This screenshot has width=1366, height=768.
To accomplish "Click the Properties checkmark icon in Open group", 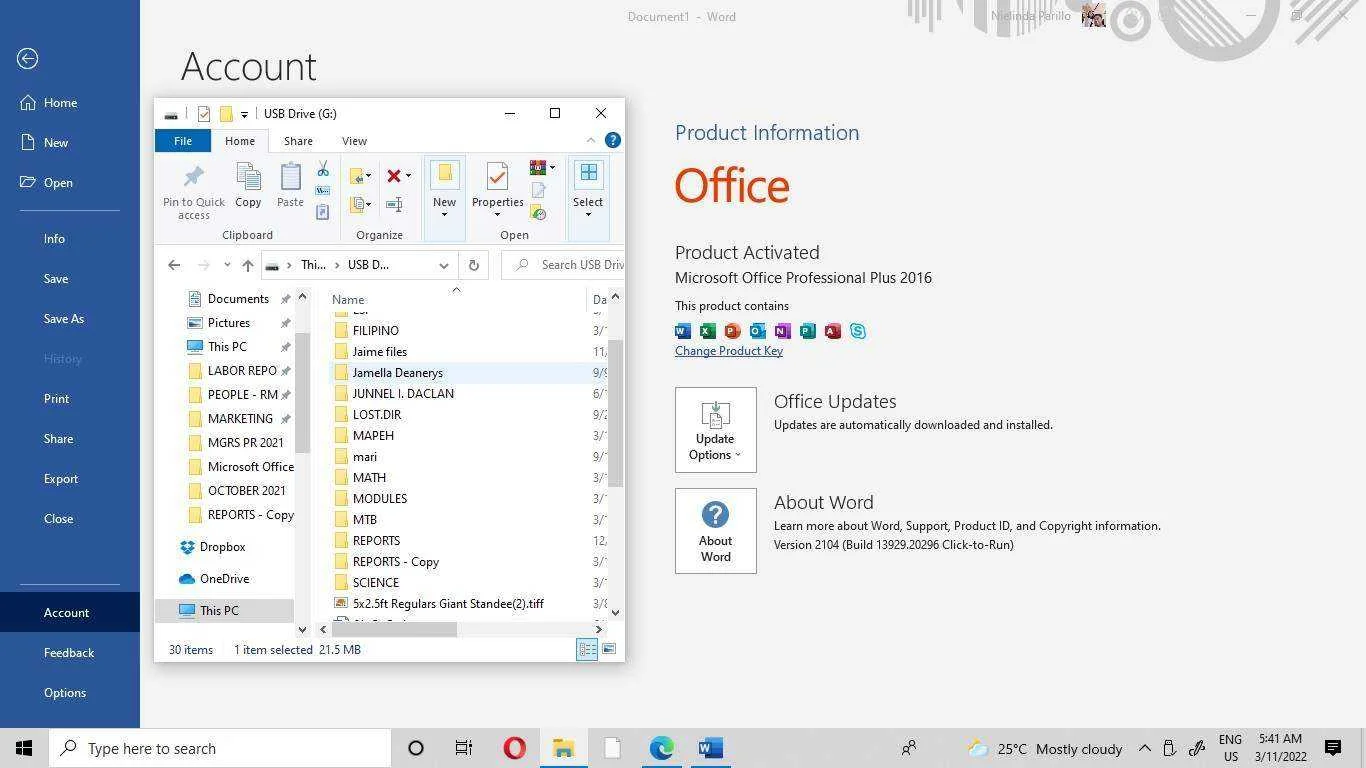I will [x=497, y=178].
